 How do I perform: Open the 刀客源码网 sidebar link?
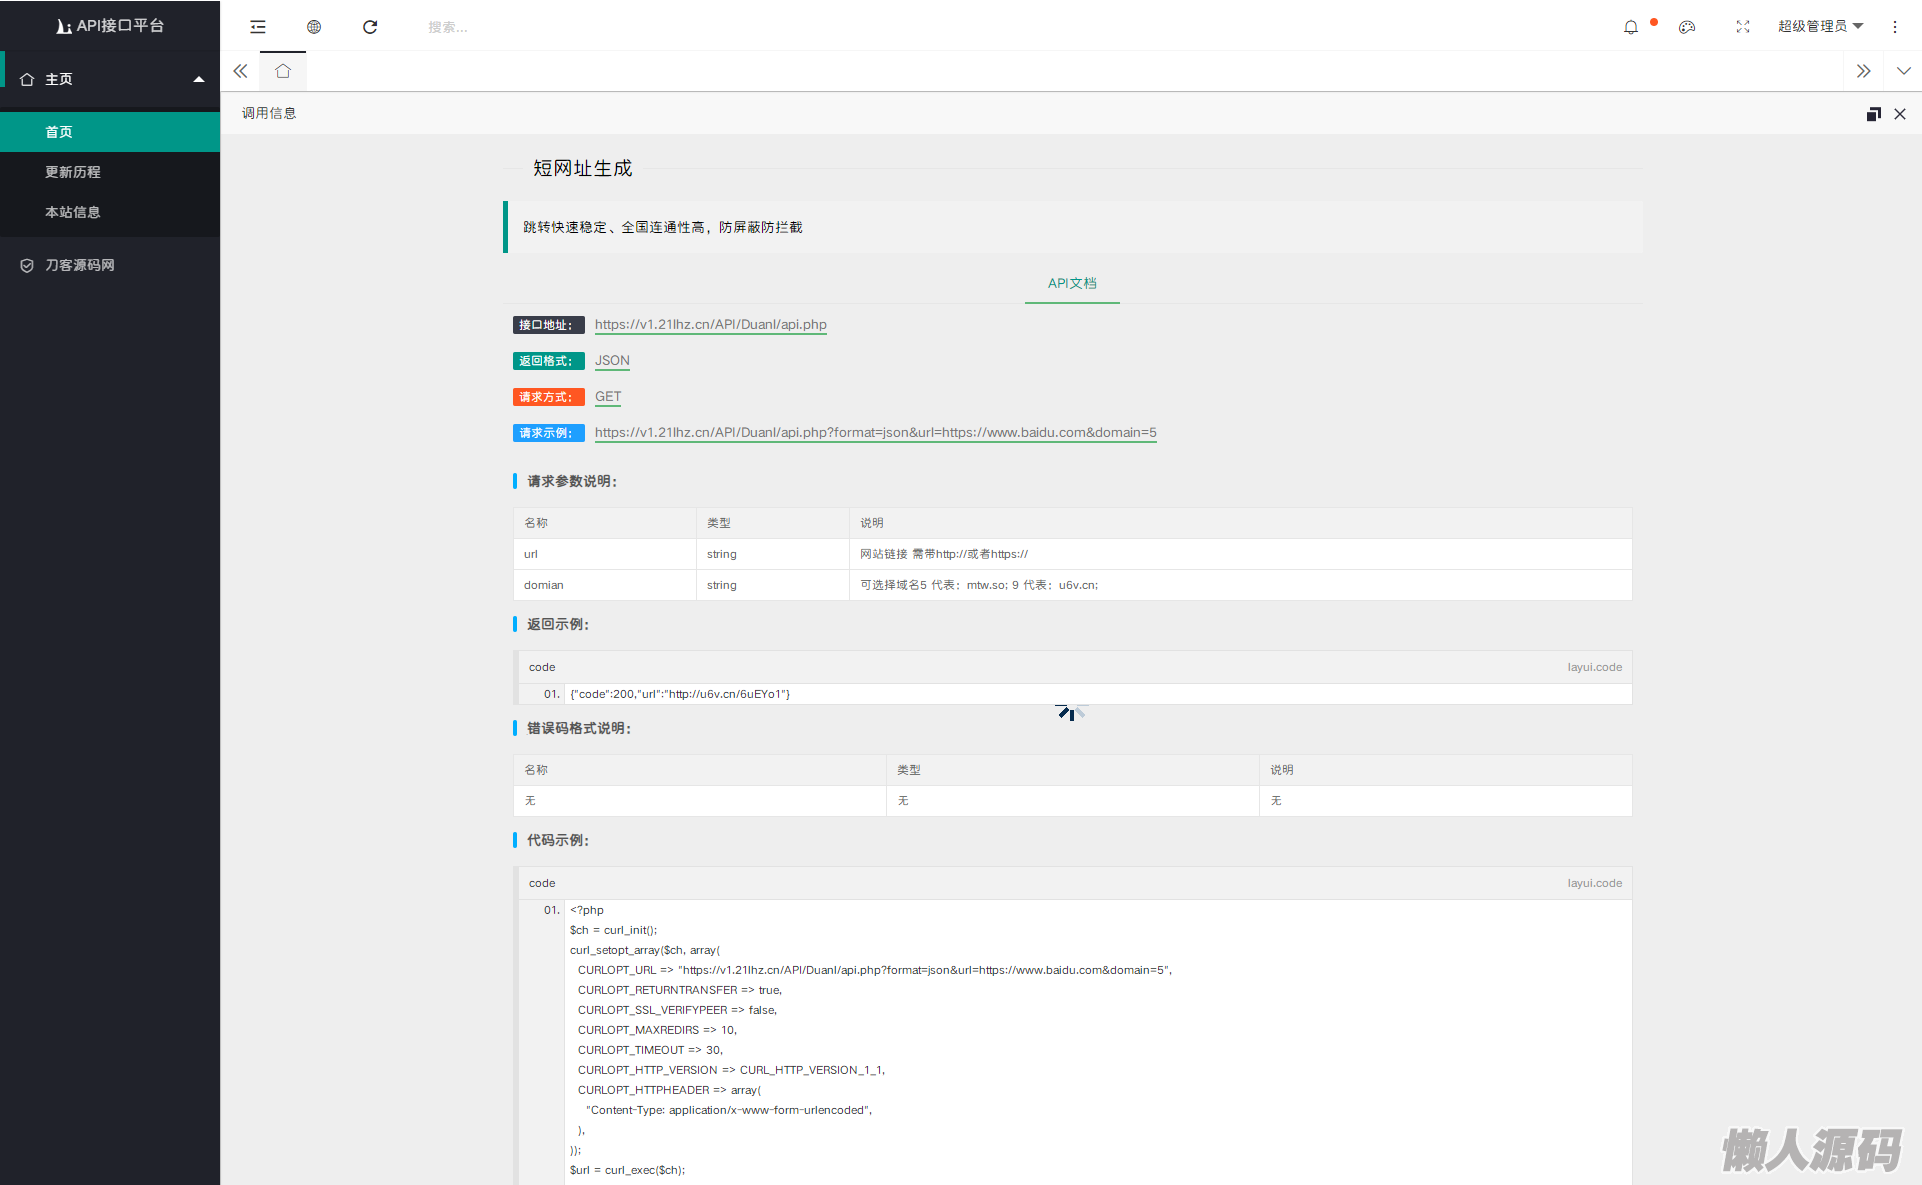pyautogui.click(x=80, y=265)
